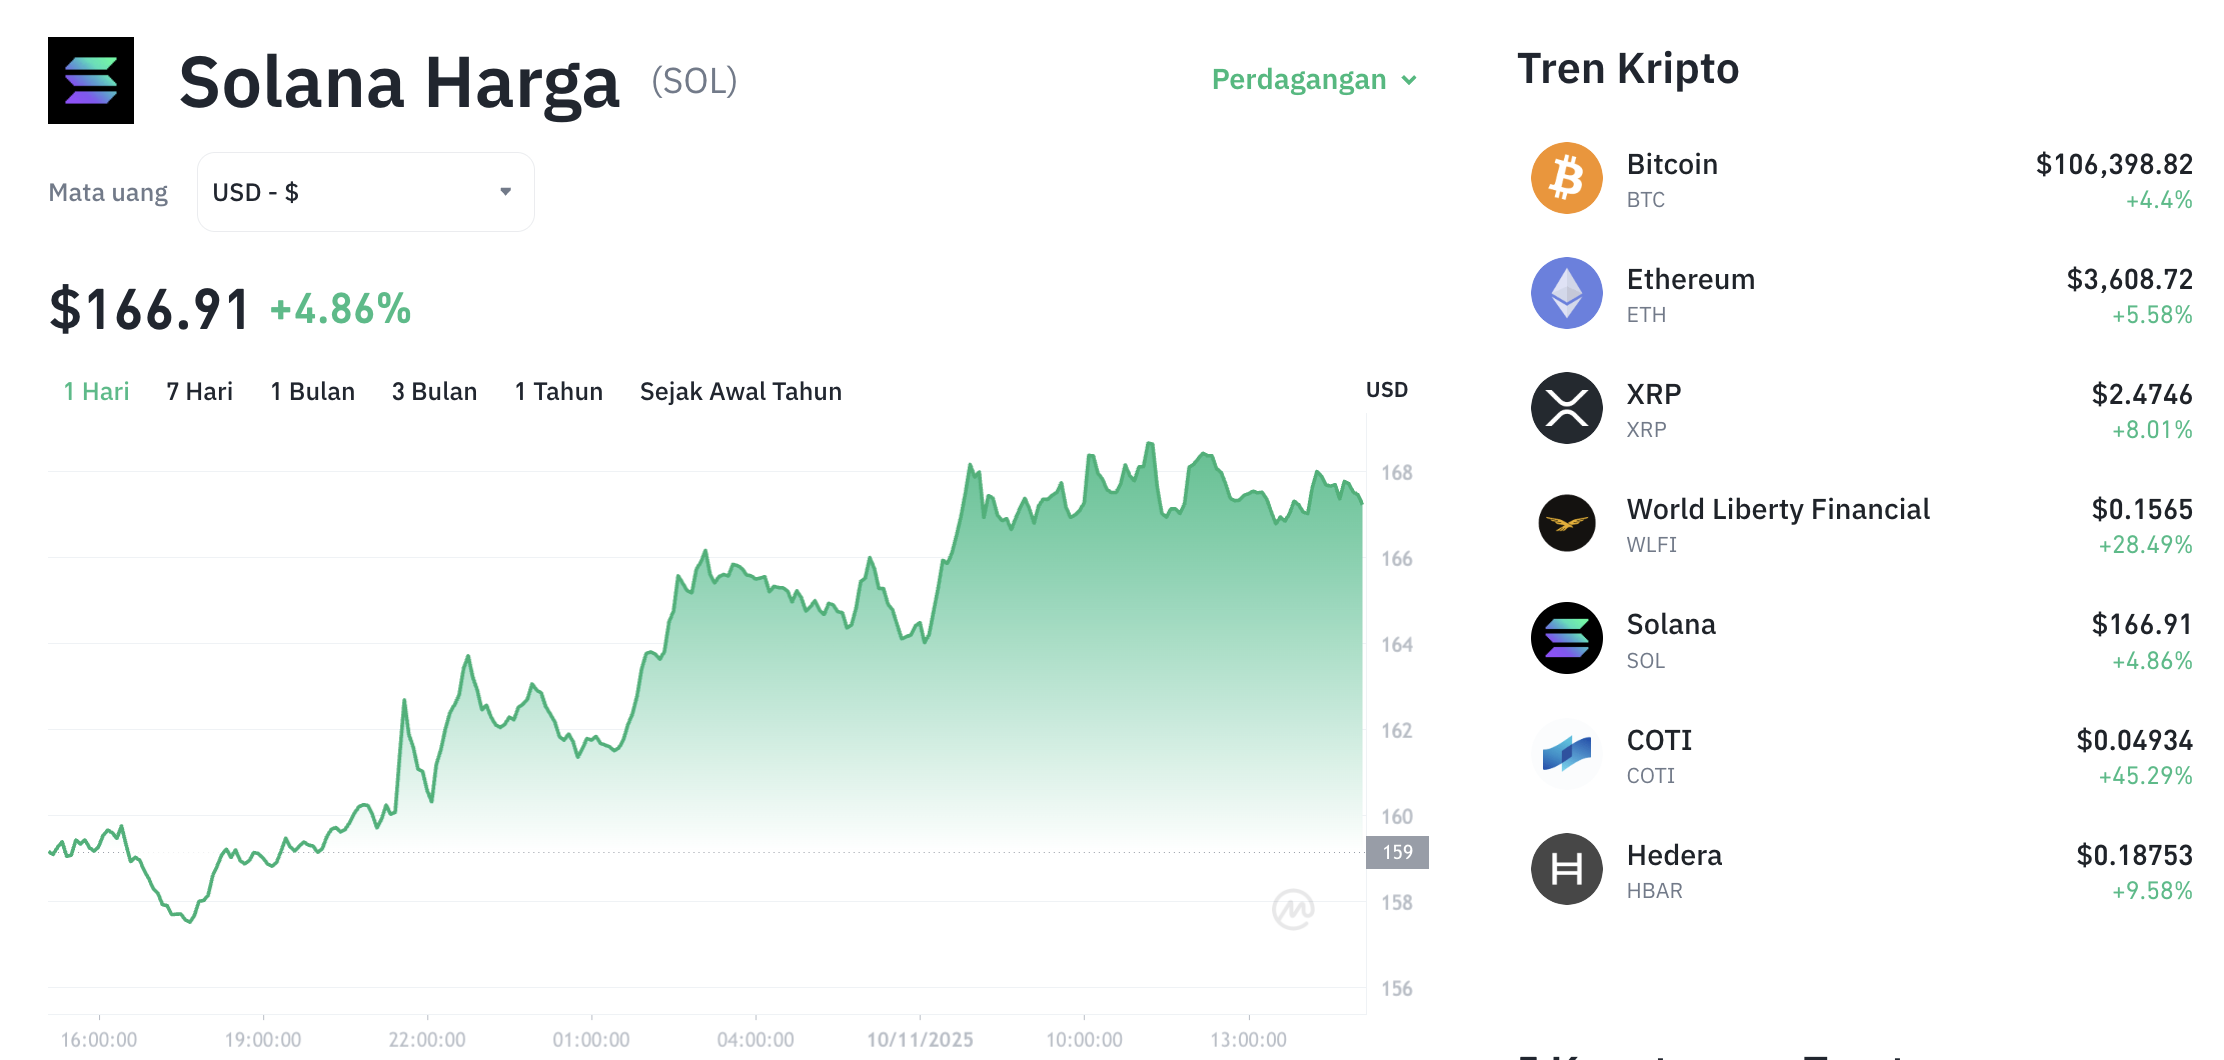Select the Solana icon in trending list
This screenshot has width=2224, height=1060.
coord(1566,639)
